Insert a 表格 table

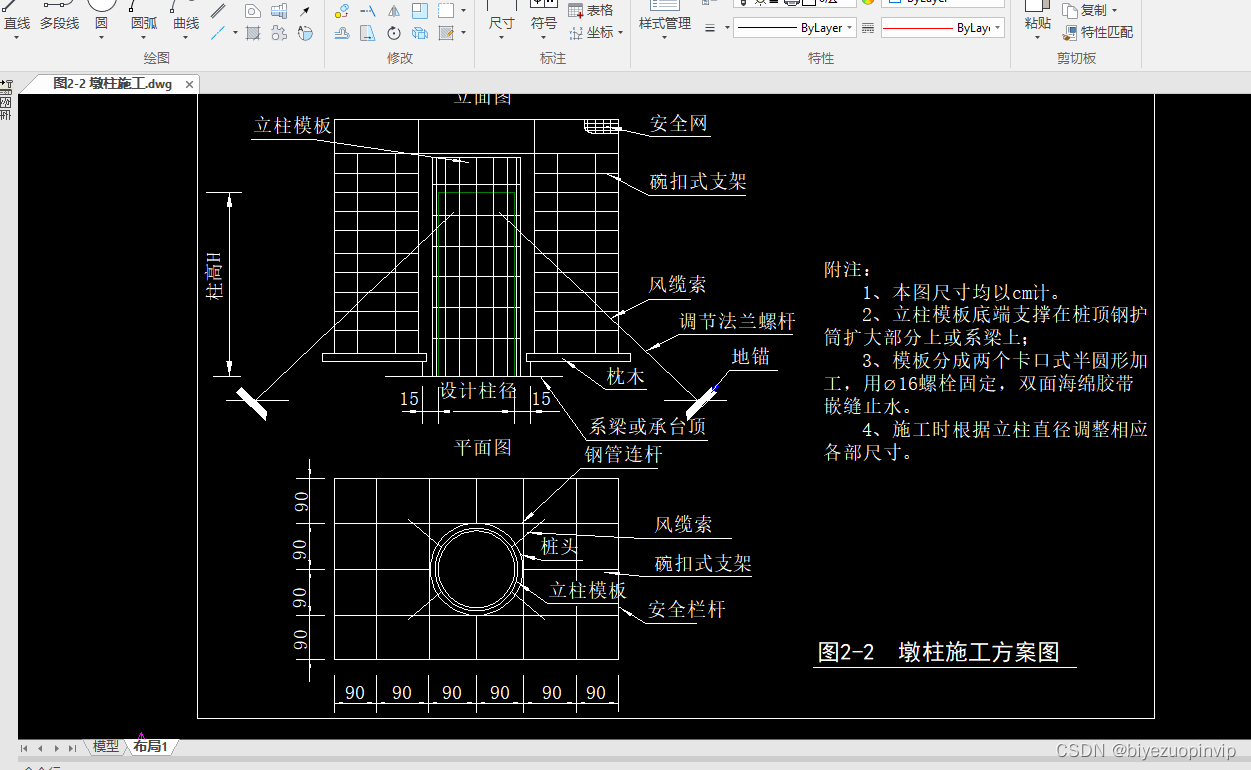click(591, 10)
